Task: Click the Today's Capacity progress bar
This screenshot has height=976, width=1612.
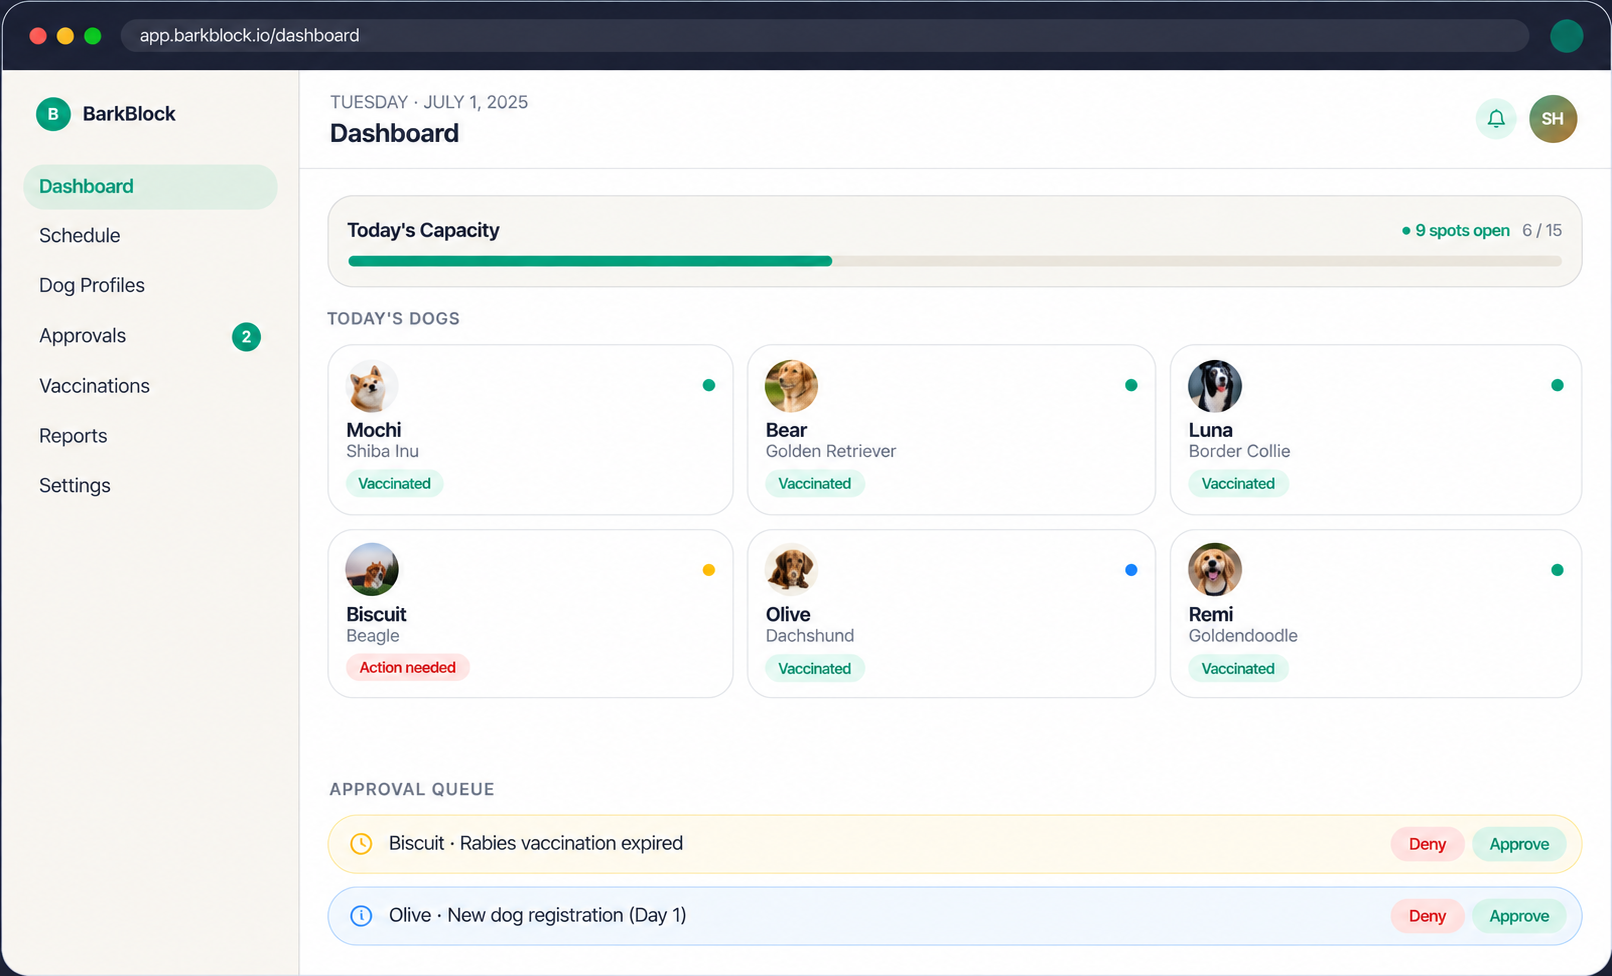Action: point(955,261)
